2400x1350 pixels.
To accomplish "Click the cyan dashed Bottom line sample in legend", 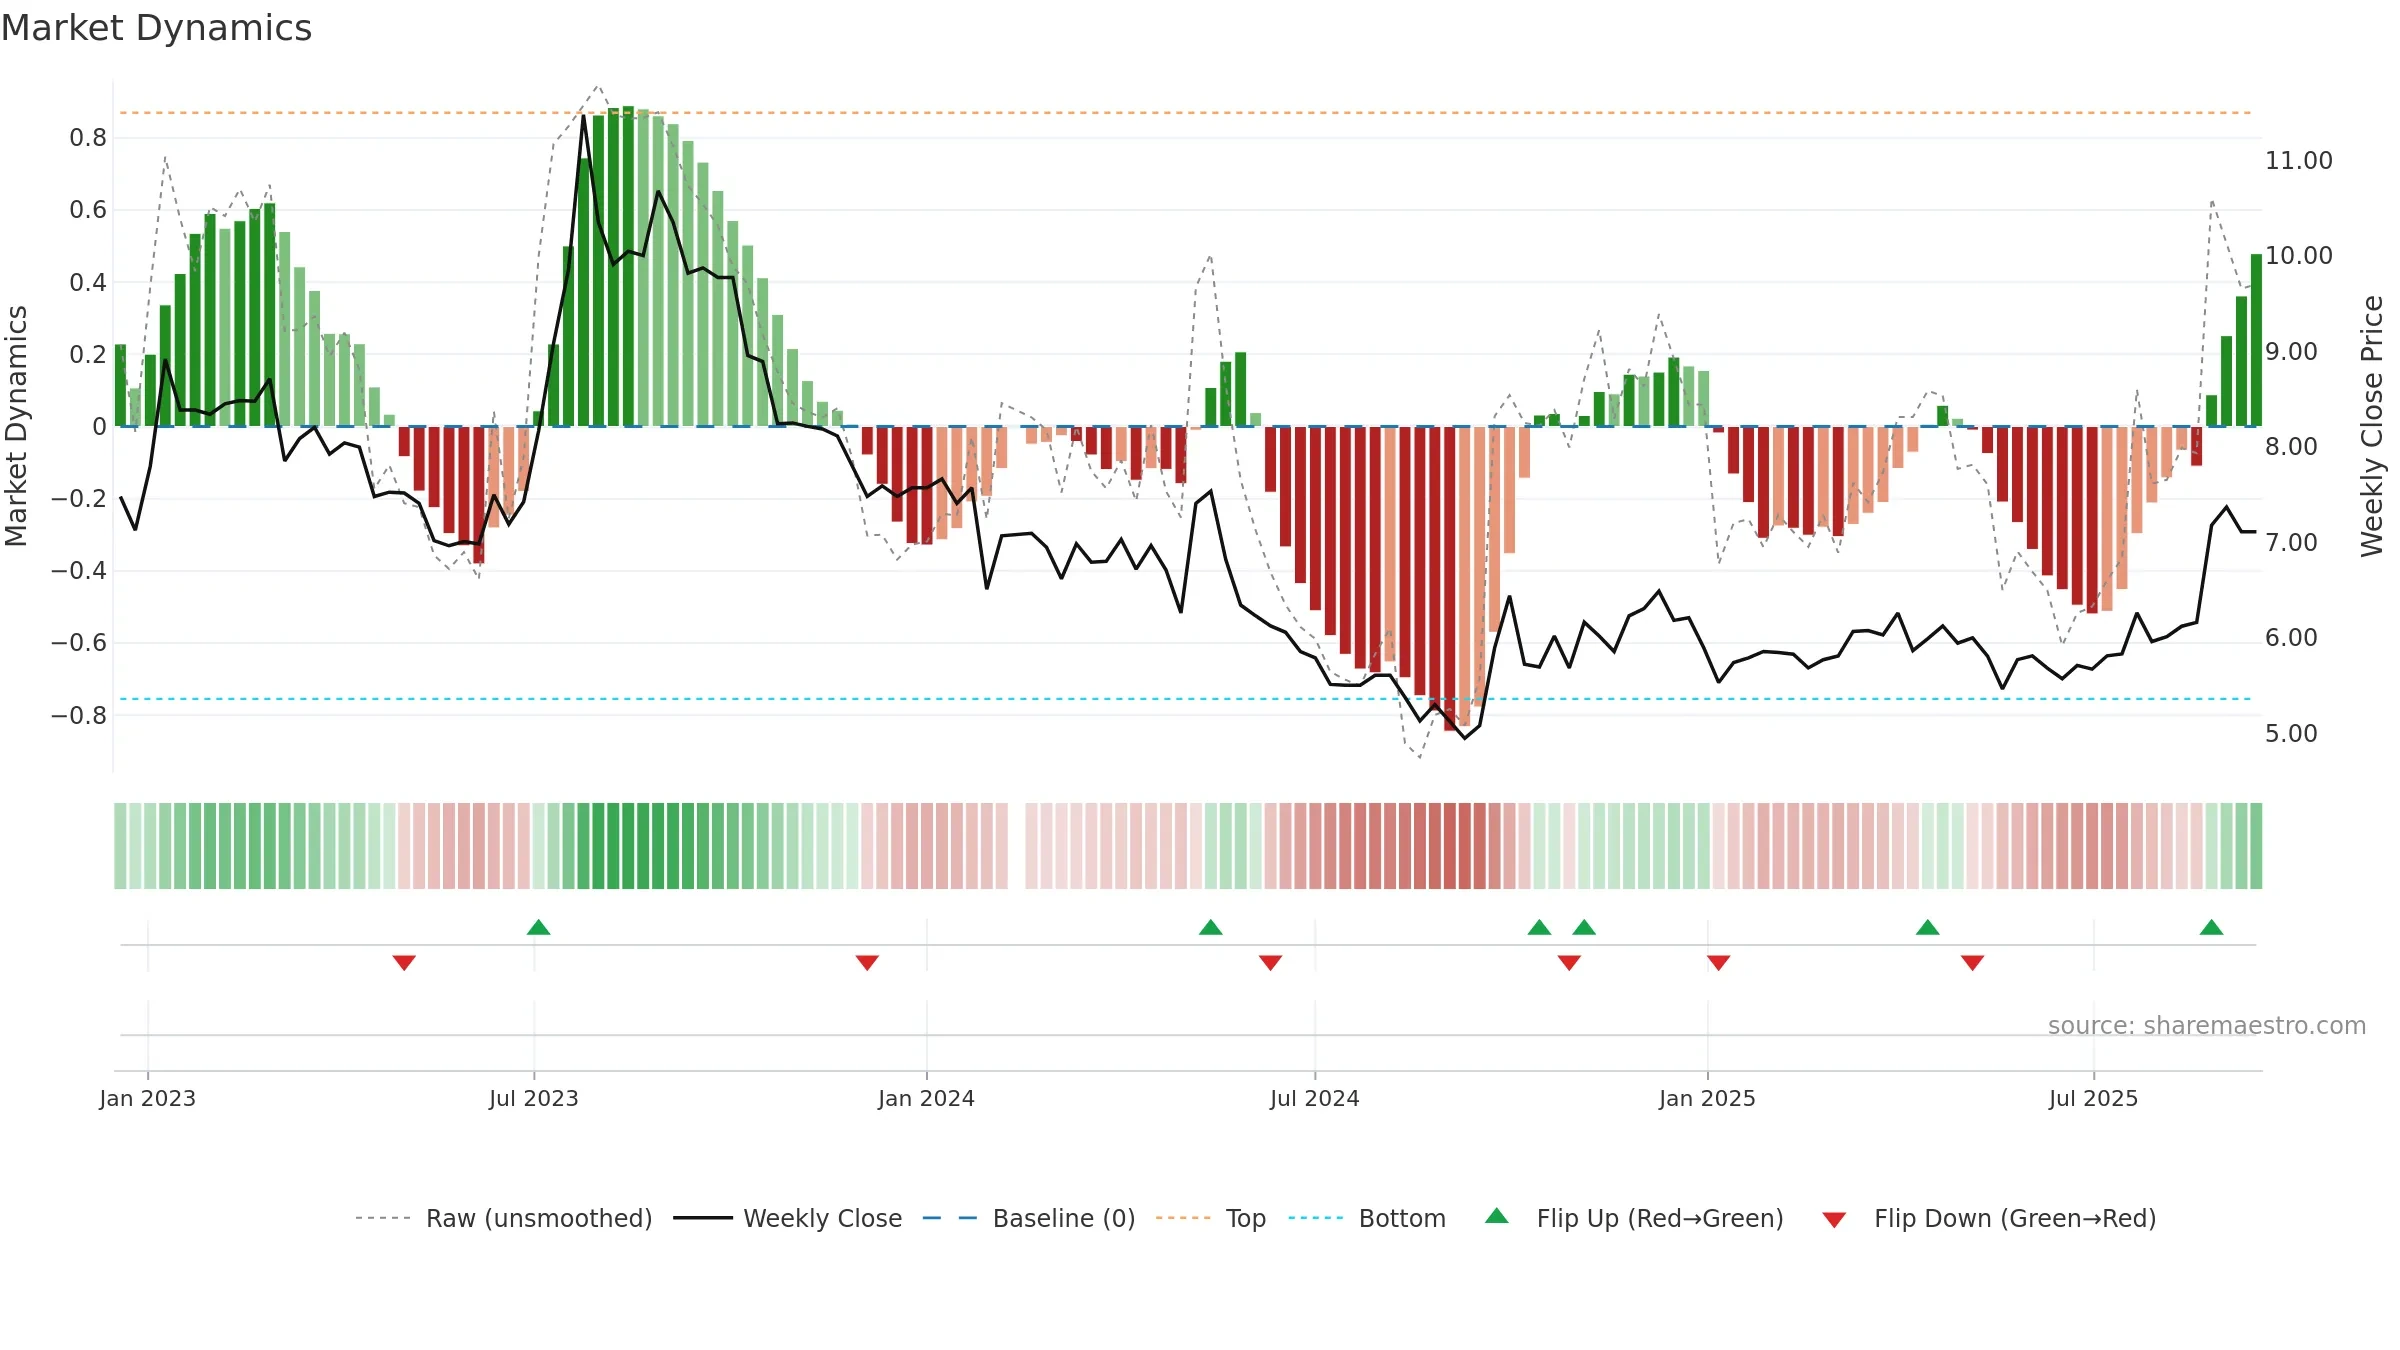I will coord(1316,1218).
